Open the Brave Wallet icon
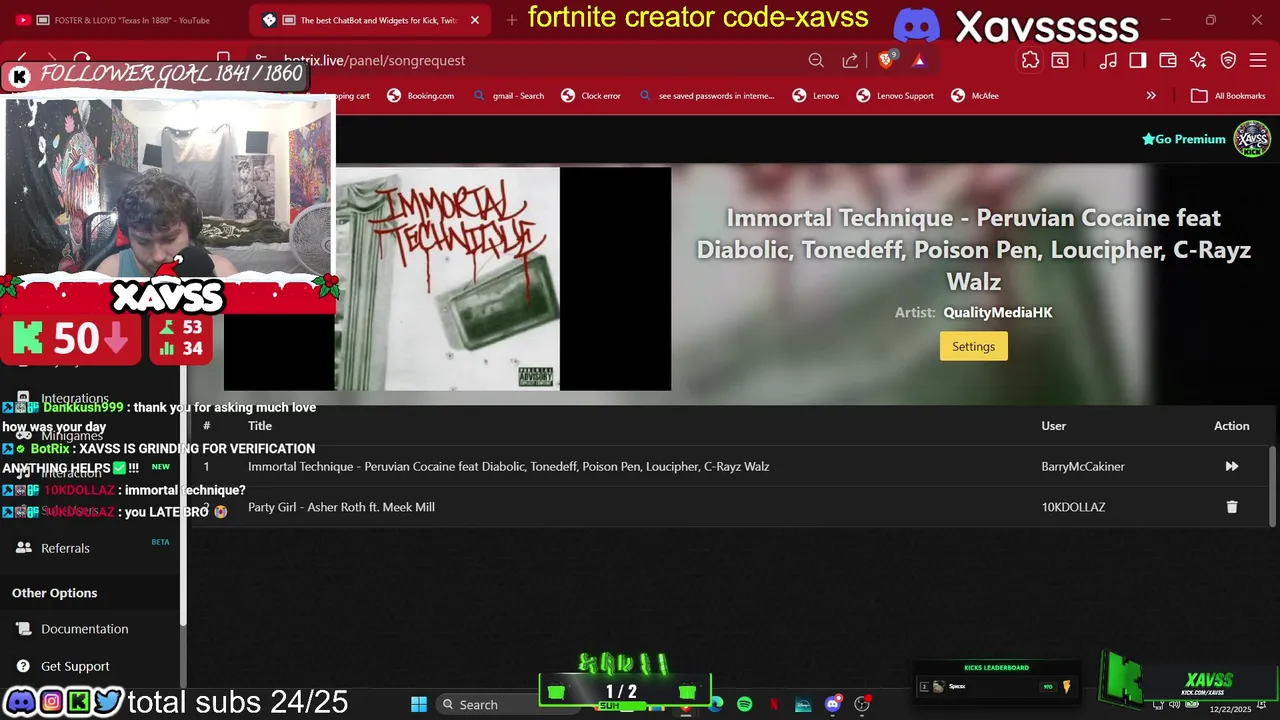The image size is (1280, 720). pos(1168,60)
